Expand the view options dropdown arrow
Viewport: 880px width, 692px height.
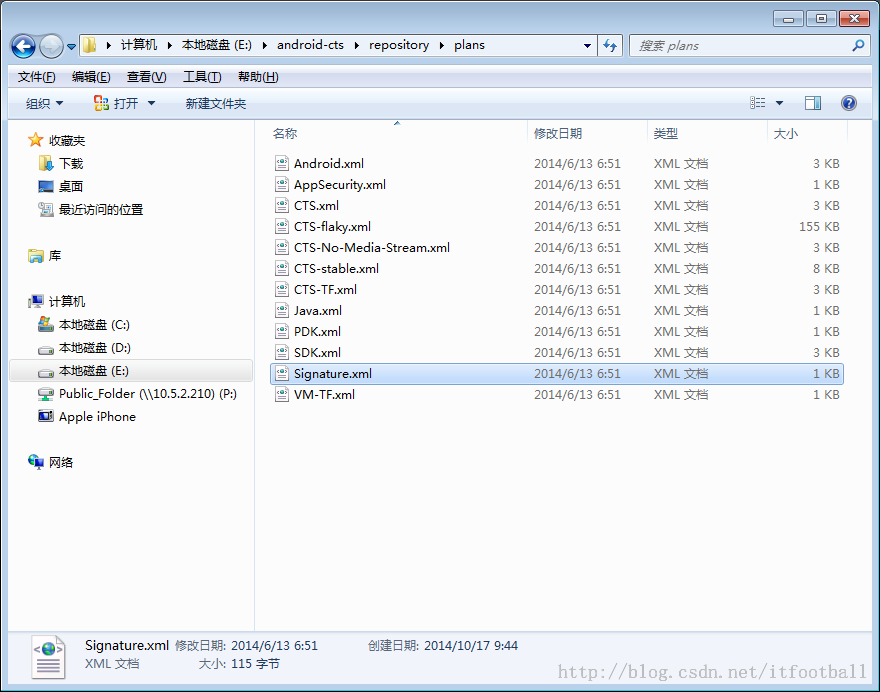click(x=780, y=103)
